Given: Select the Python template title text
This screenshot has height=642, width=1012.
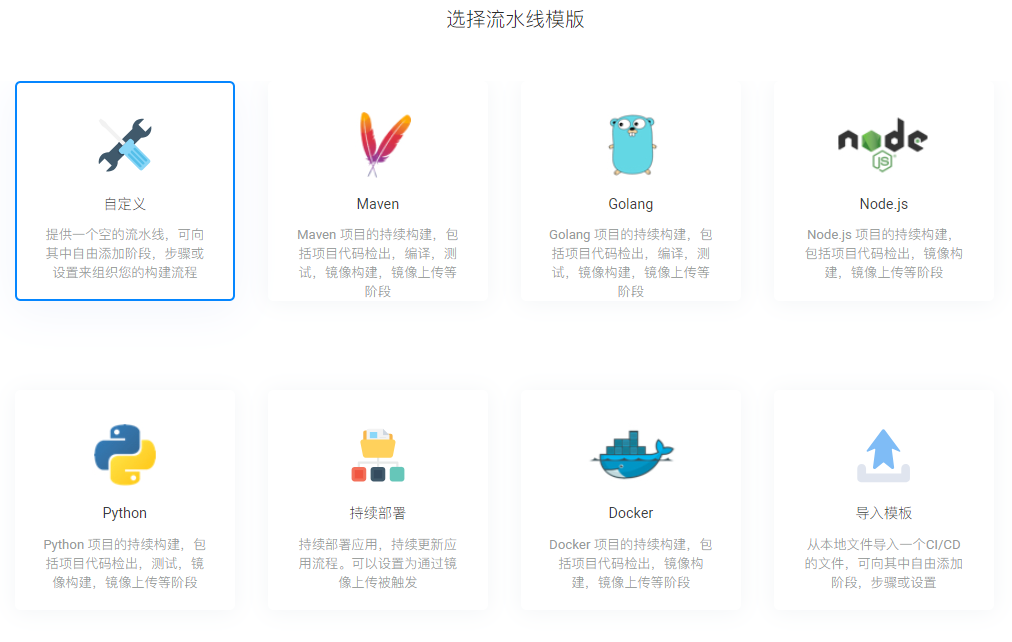Looking at the screenshot, I should point(125,513).
